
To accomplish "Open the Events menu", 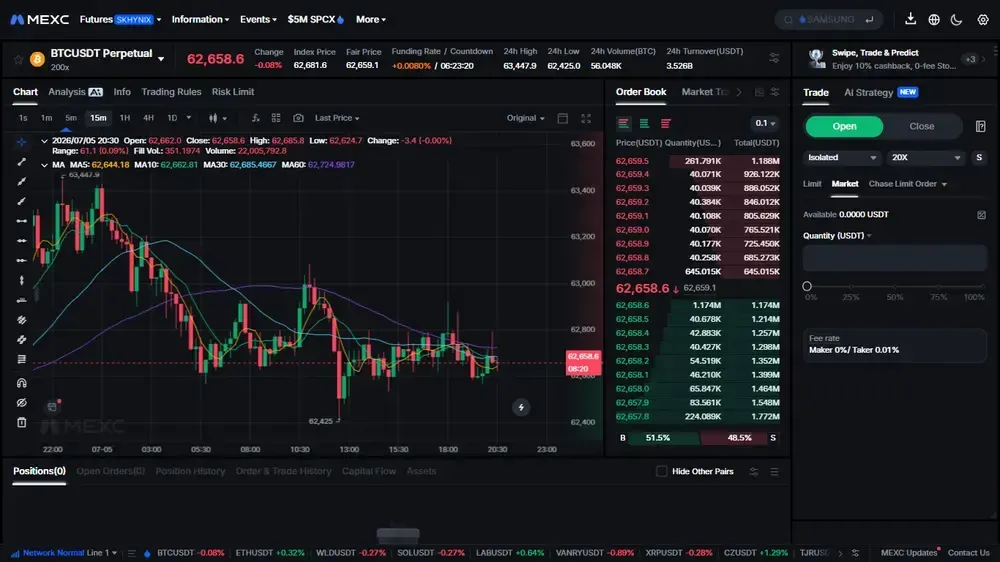I will [258, 20].
